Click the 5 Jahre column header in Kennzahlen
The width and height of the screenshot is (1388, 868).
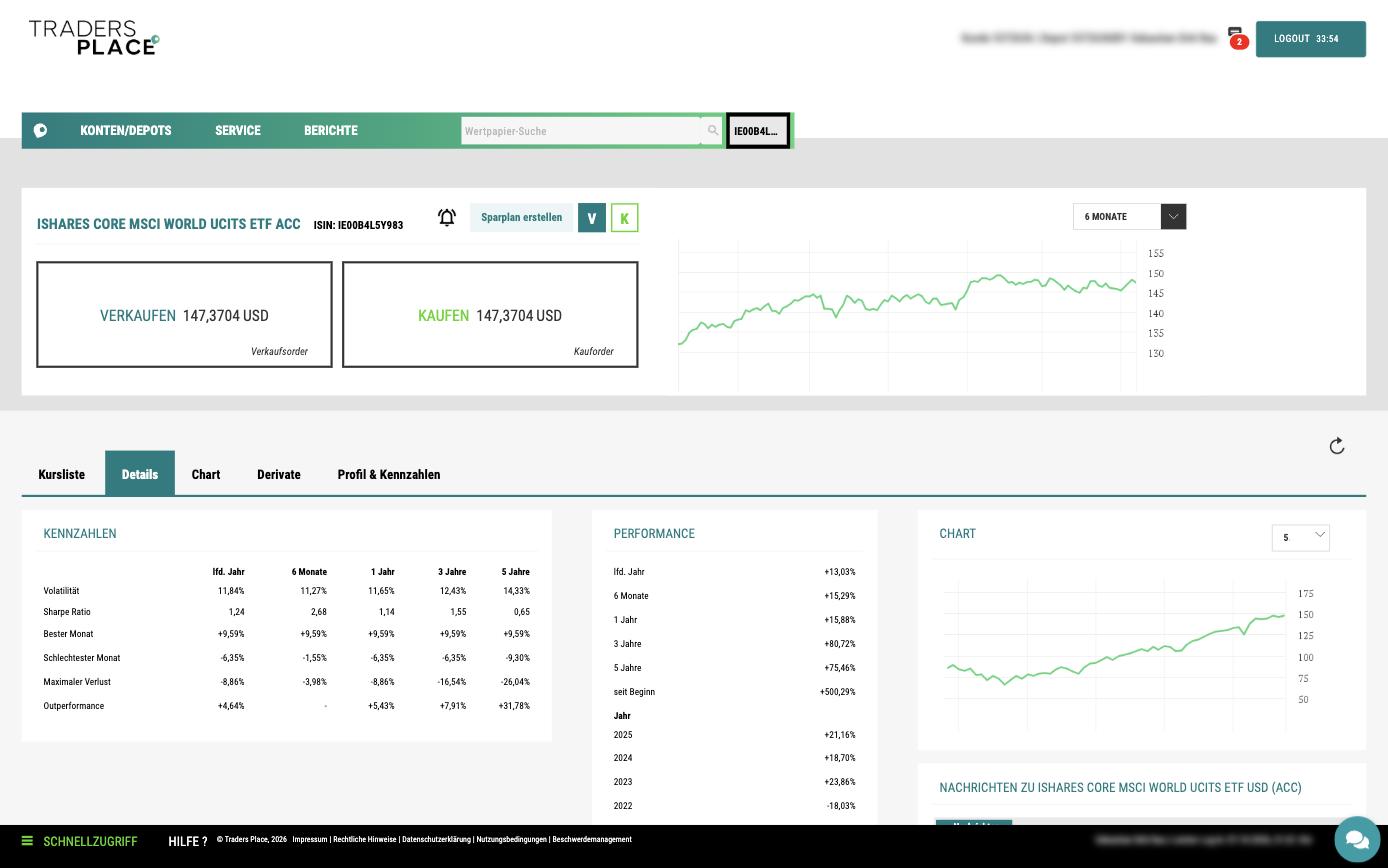[x=516, y=572]
